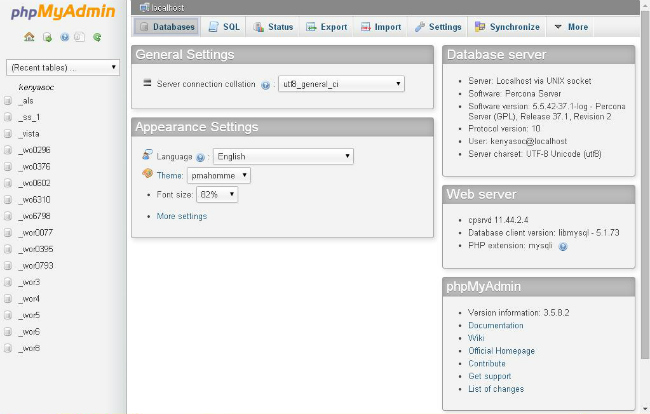Open the Theme dropdown showing pmahomme

point(218,175)
